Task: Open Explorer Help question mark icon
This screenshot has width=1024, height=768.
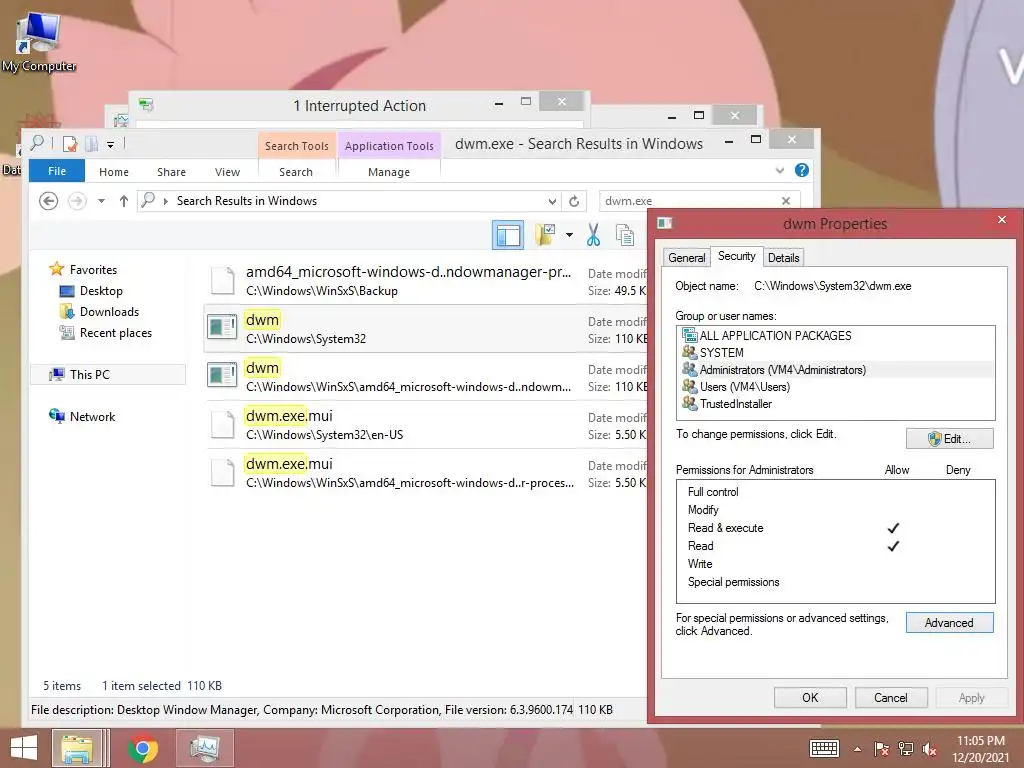Action: coord(802,170)
